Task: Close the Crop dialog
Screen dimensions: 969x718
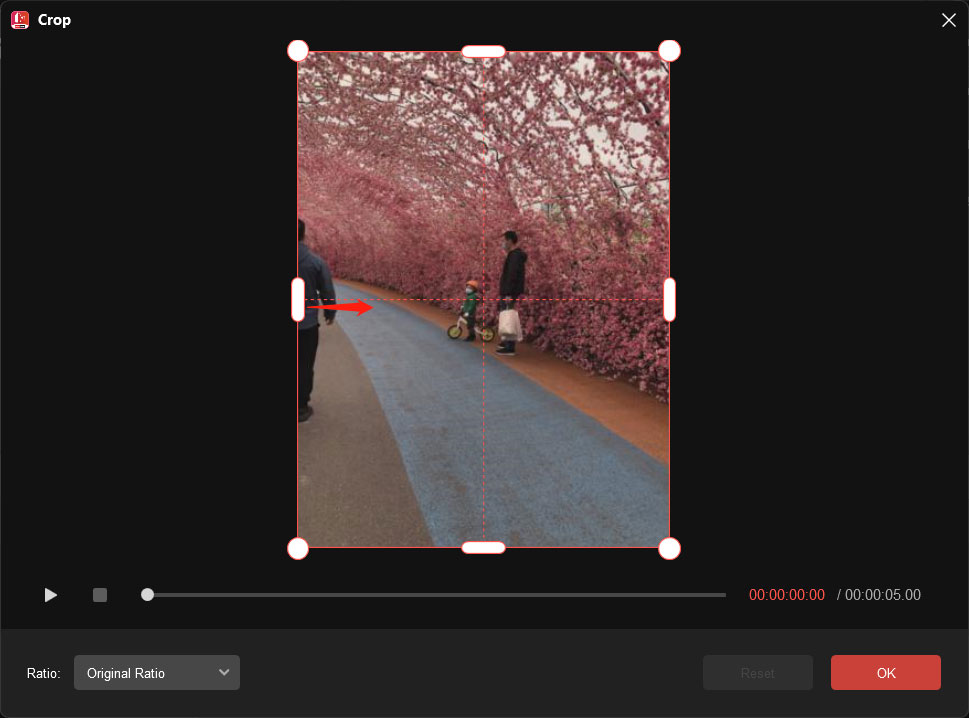Action: pos(949,20)
